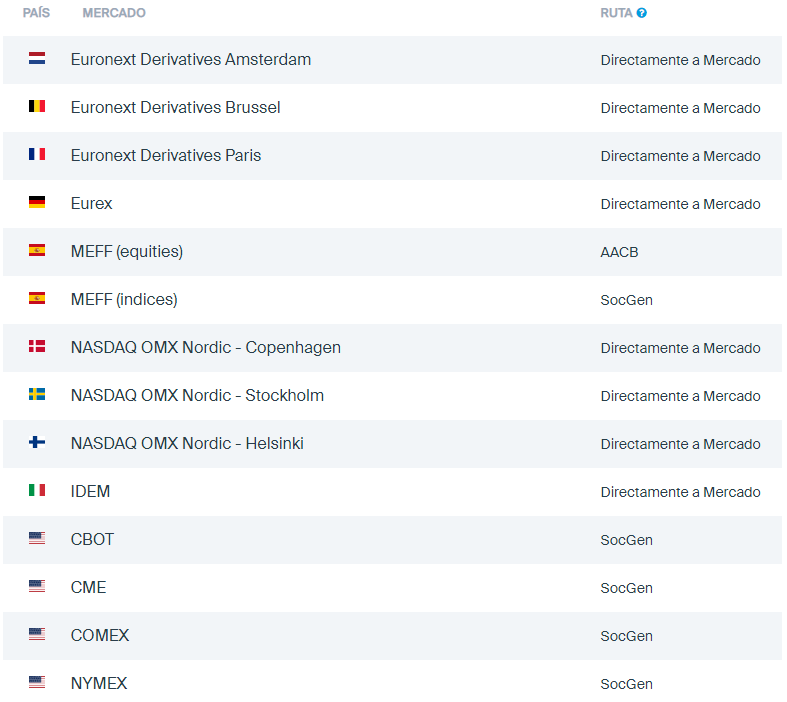Viewport: 787px width, 702px height.
Task: Click the help icon beside RUTA header
Action: pyautogui.click(x=642, y=13)
